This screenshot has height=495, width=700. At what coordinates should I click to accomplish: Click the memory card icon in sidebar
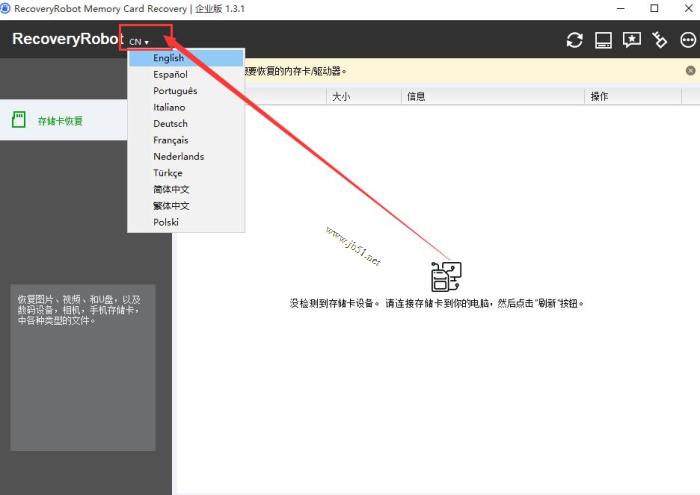(19, 120)
